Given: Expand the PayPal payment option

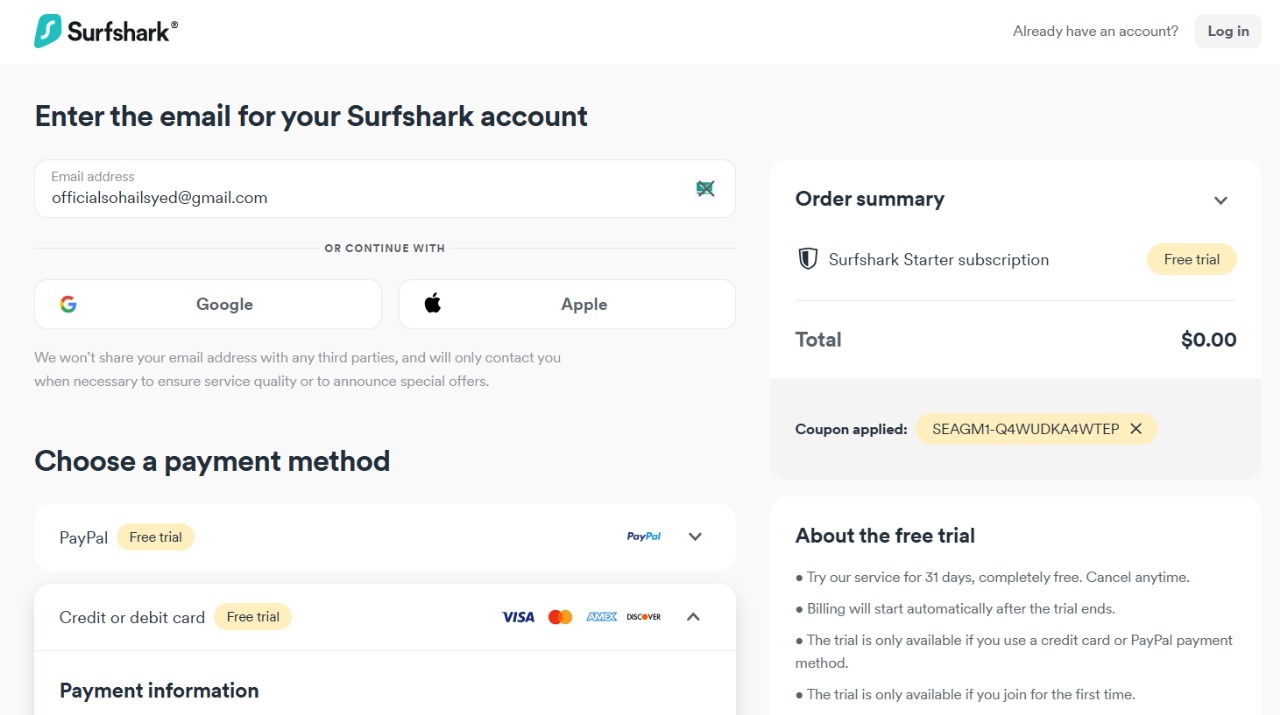Looking at the screenshot, I should [x=695, y=536].
